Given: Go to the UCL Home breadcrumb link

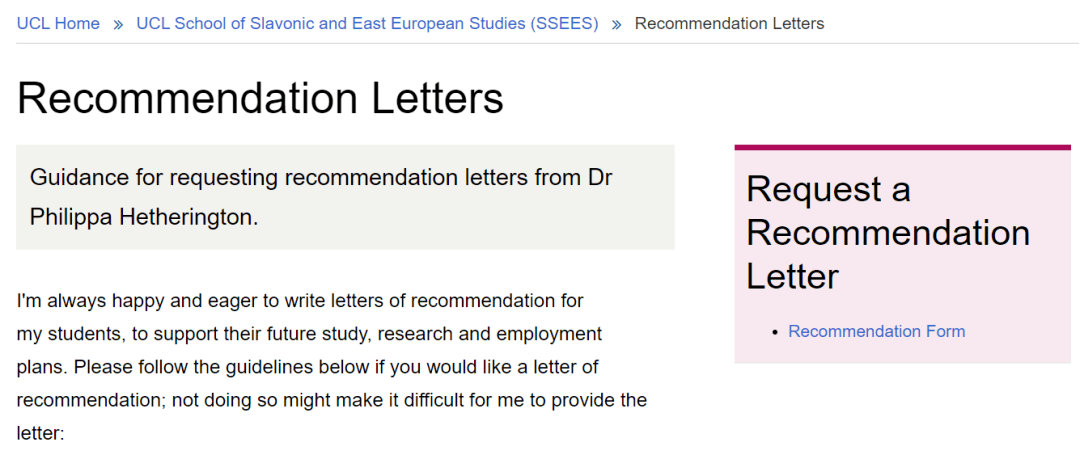Looking at the screenshot, I should pyautogui.click(x=58, y=23).
